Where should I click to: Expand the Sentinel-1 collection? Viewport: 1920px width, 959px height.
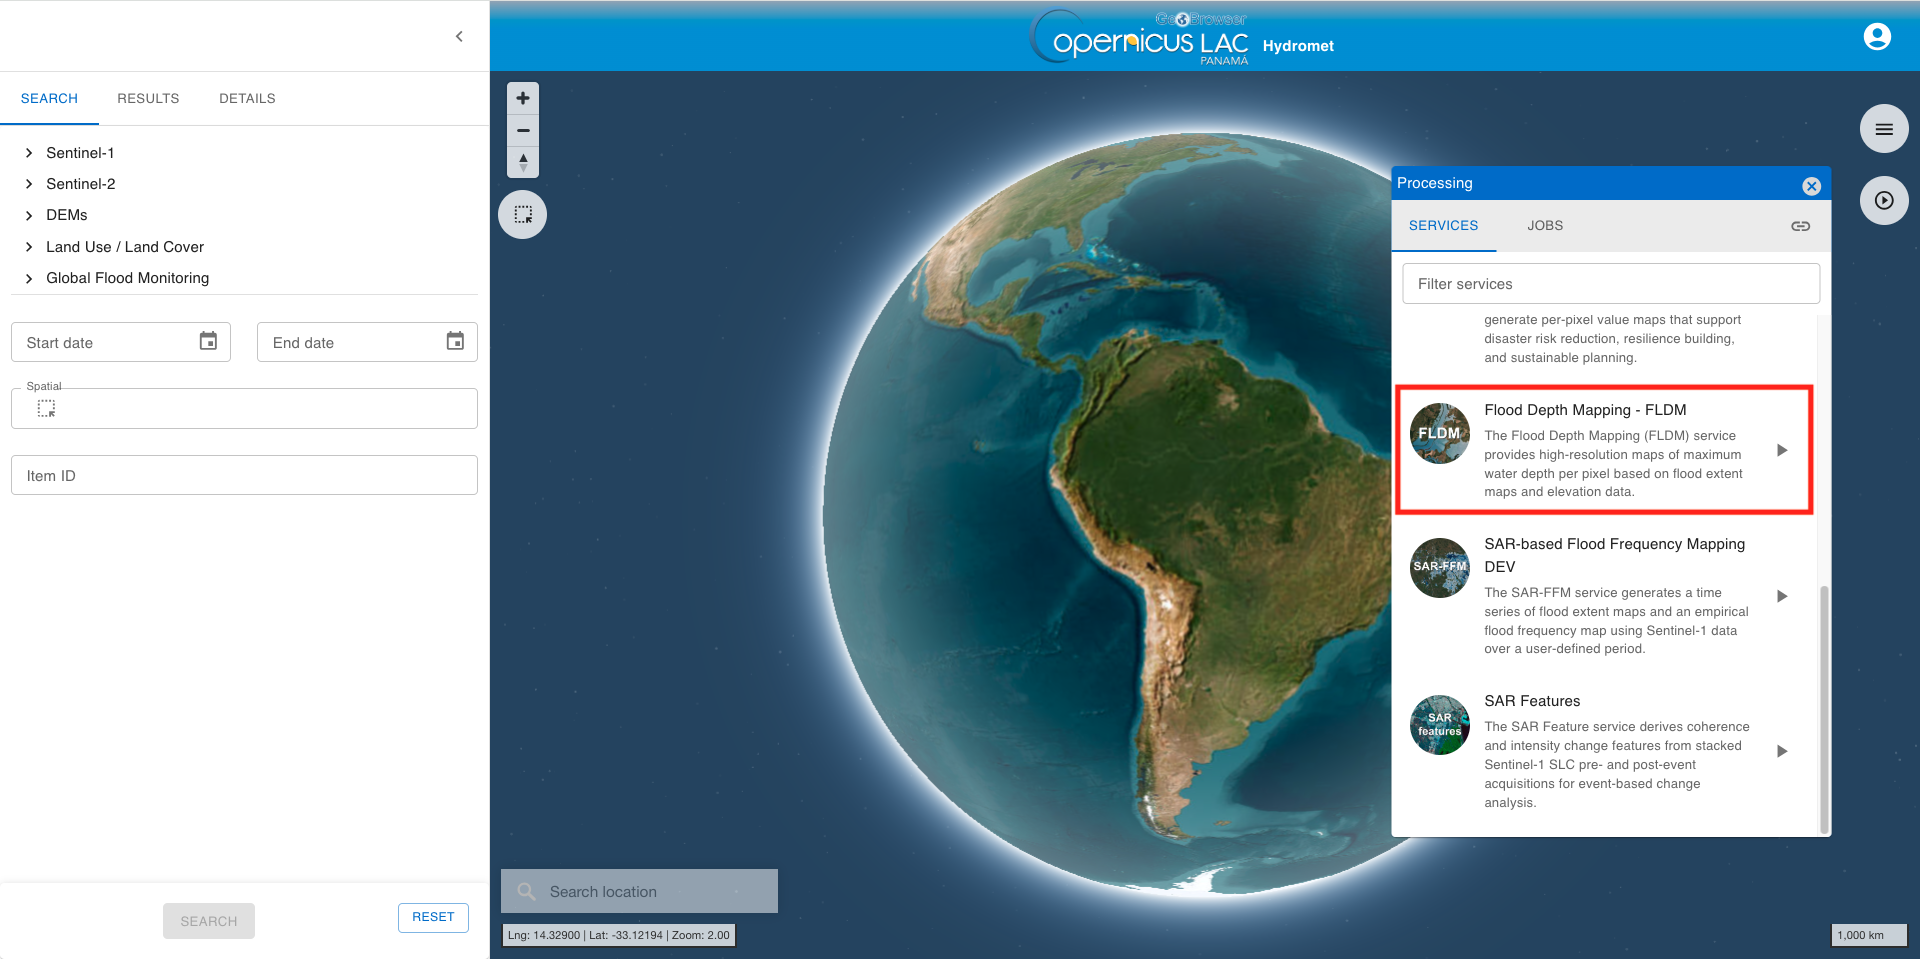click(x=29, y=153)
